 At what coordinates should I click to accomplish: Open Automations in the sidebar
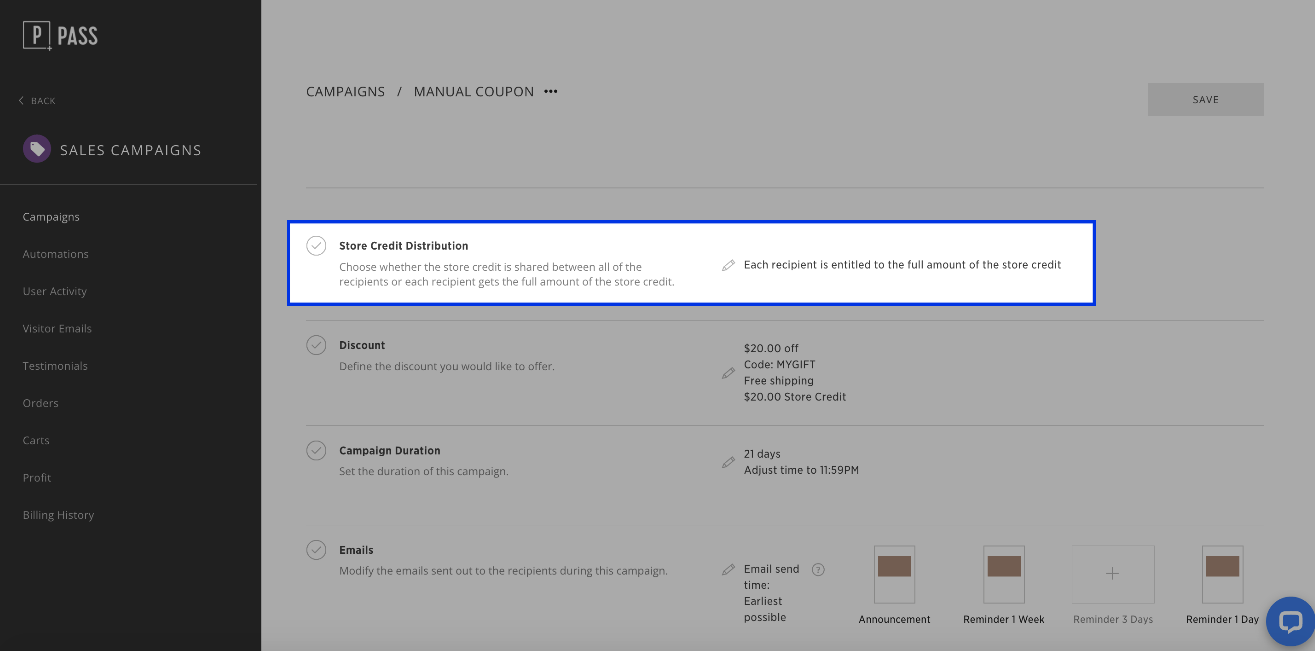56,254
